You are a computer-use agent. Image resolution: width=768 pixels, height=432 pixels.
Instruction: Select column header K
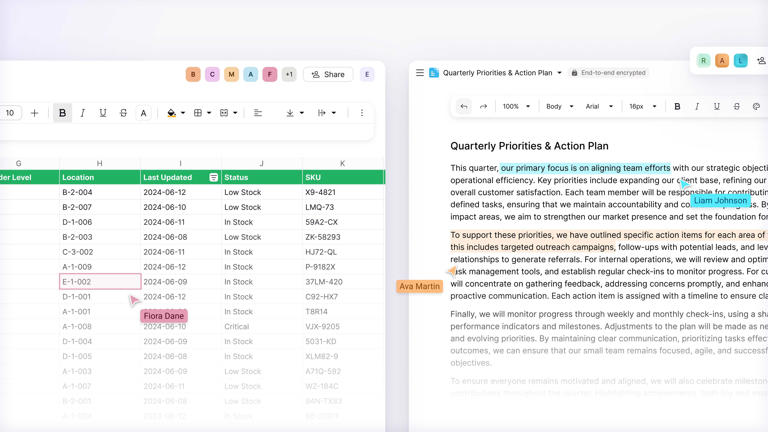(x=342, y=163)
